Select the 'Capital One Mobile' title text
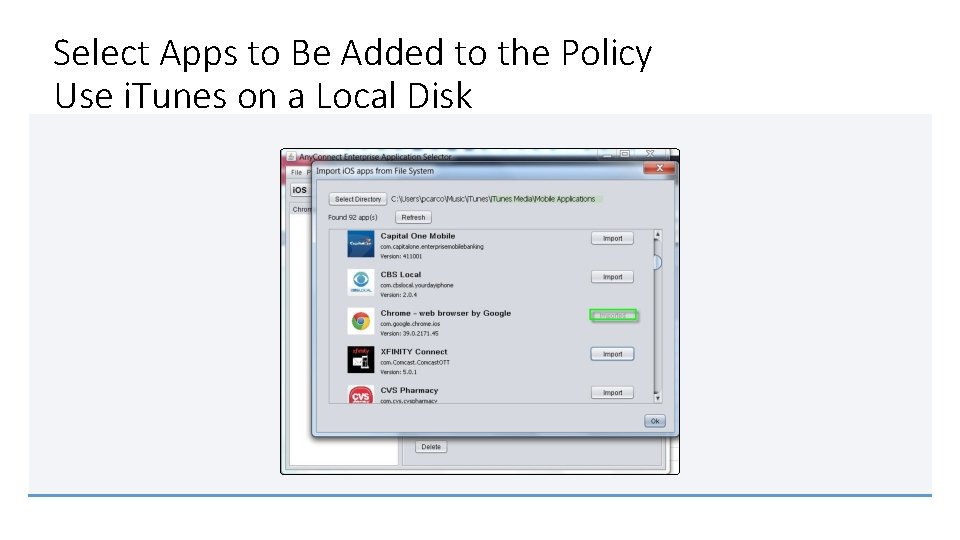 (418, 236)
